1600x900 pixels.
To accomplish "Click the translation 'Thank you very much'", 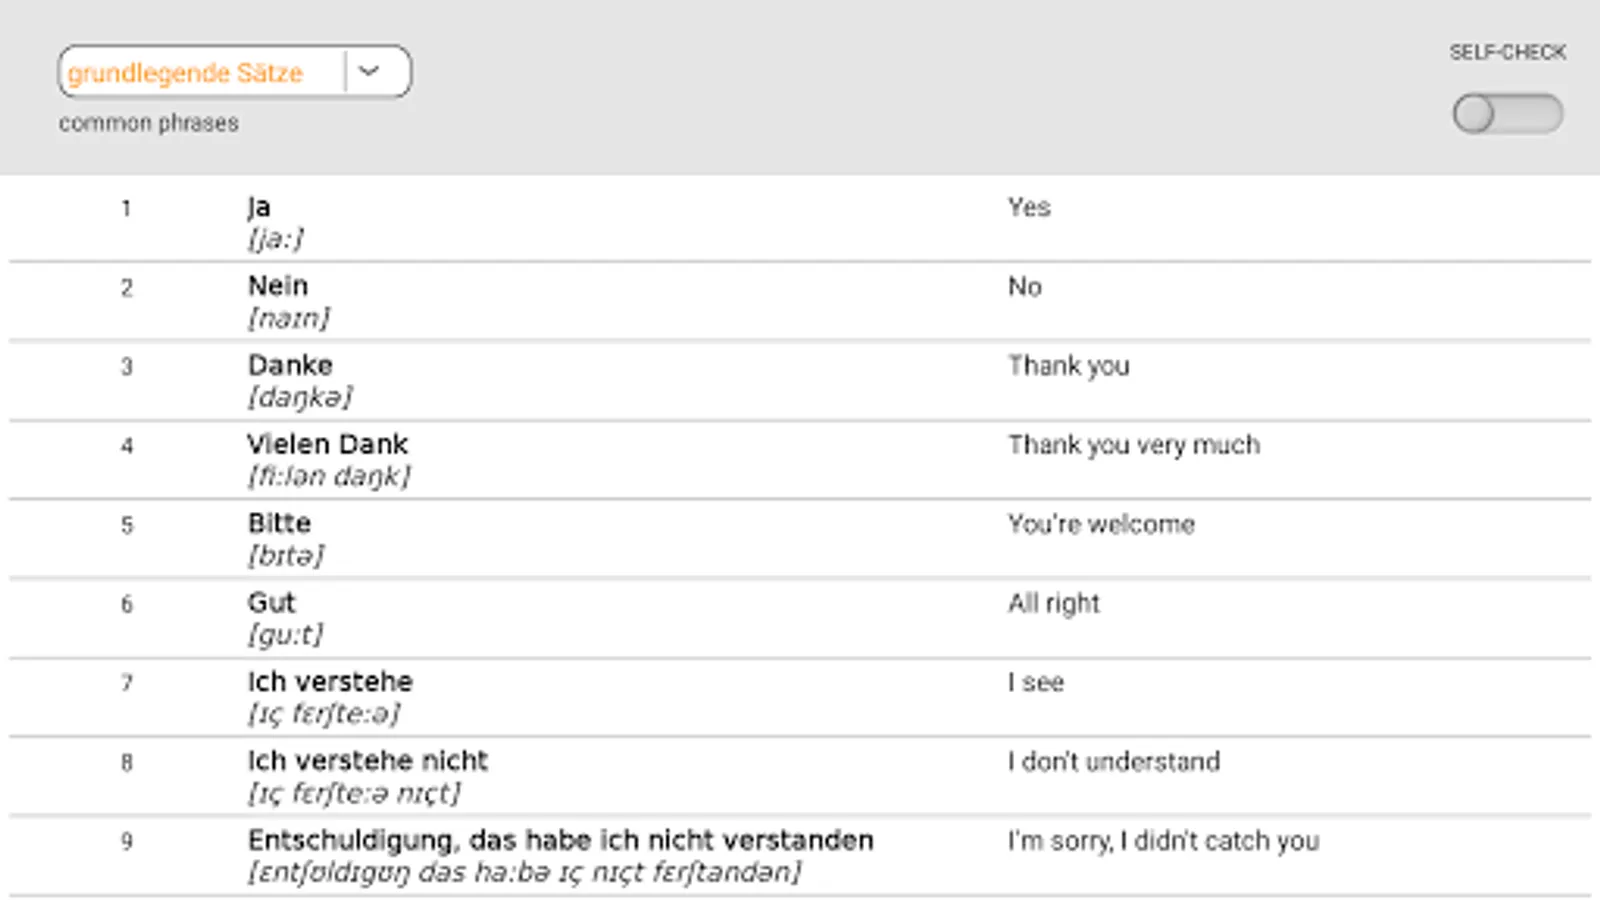I will click(x=1133, y=445).
